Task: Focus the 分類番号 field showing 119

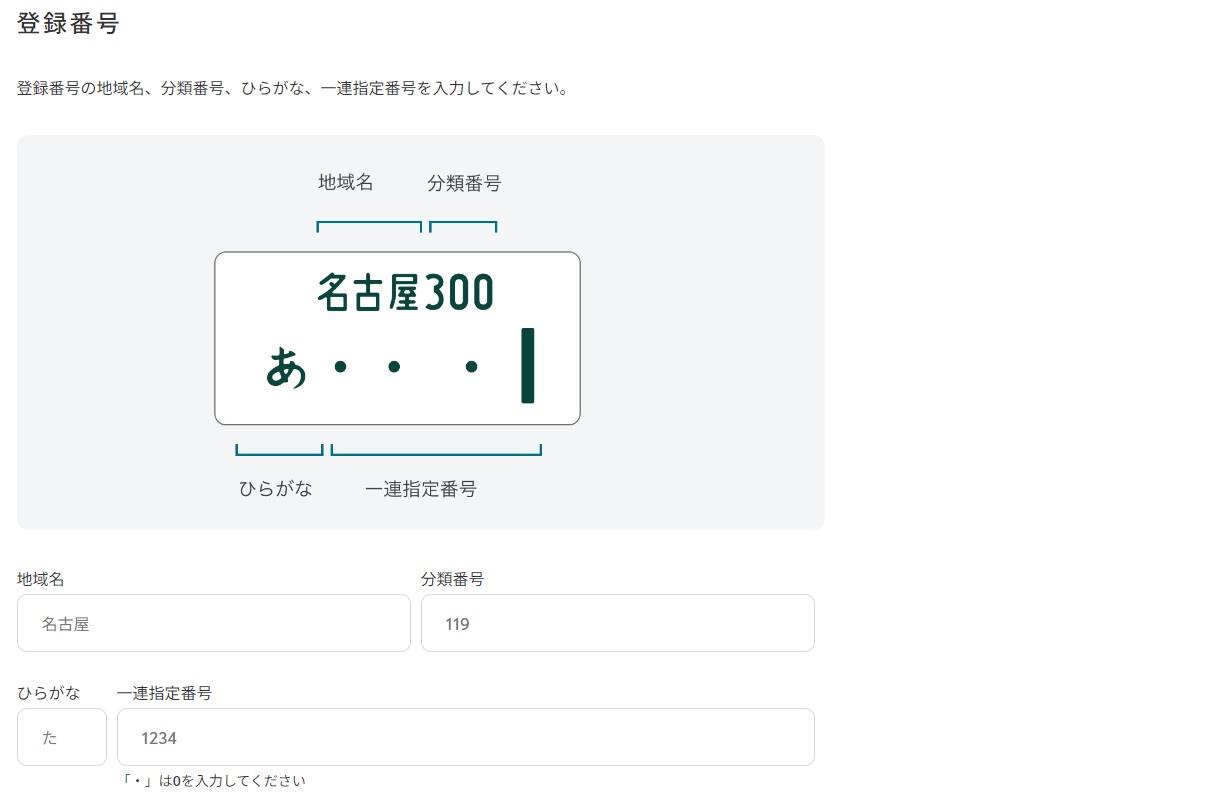Action: point(618,623)
